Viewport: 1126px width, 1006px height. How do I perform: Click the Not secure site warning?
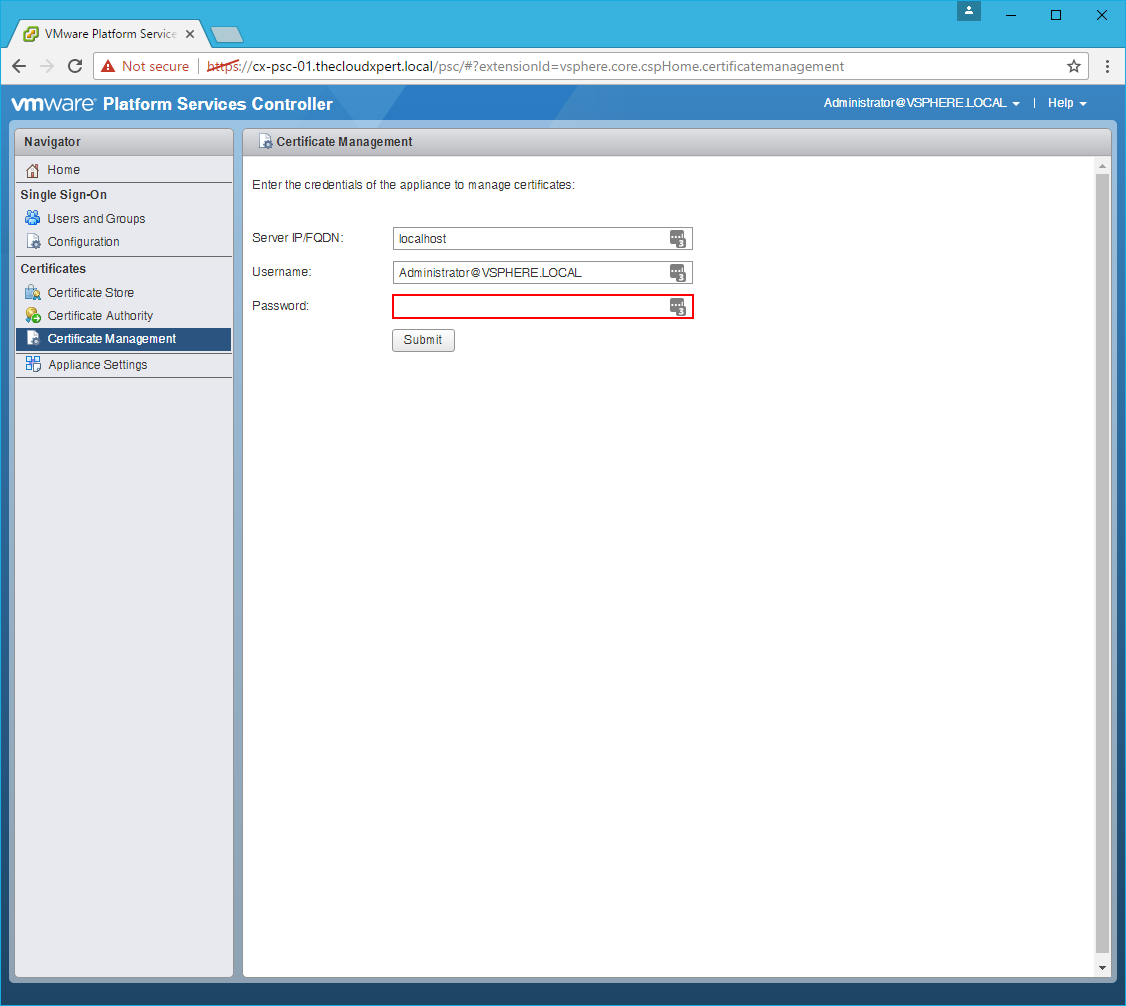point(145,67)
